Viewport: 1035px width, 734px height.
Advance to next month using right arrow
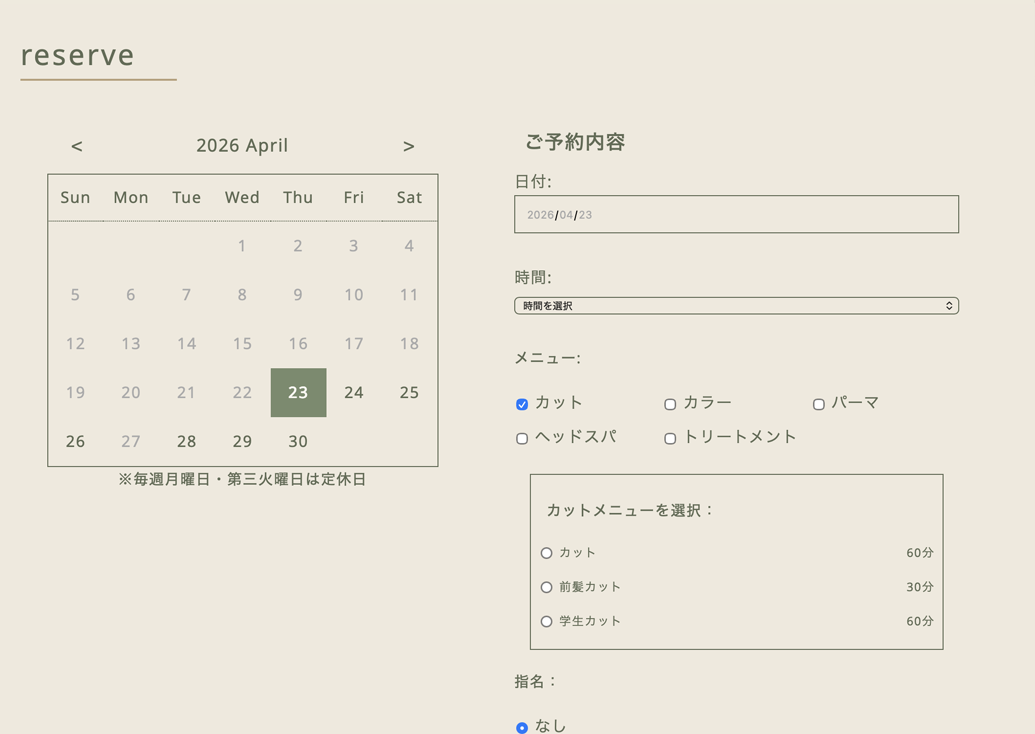coord(408,146)
